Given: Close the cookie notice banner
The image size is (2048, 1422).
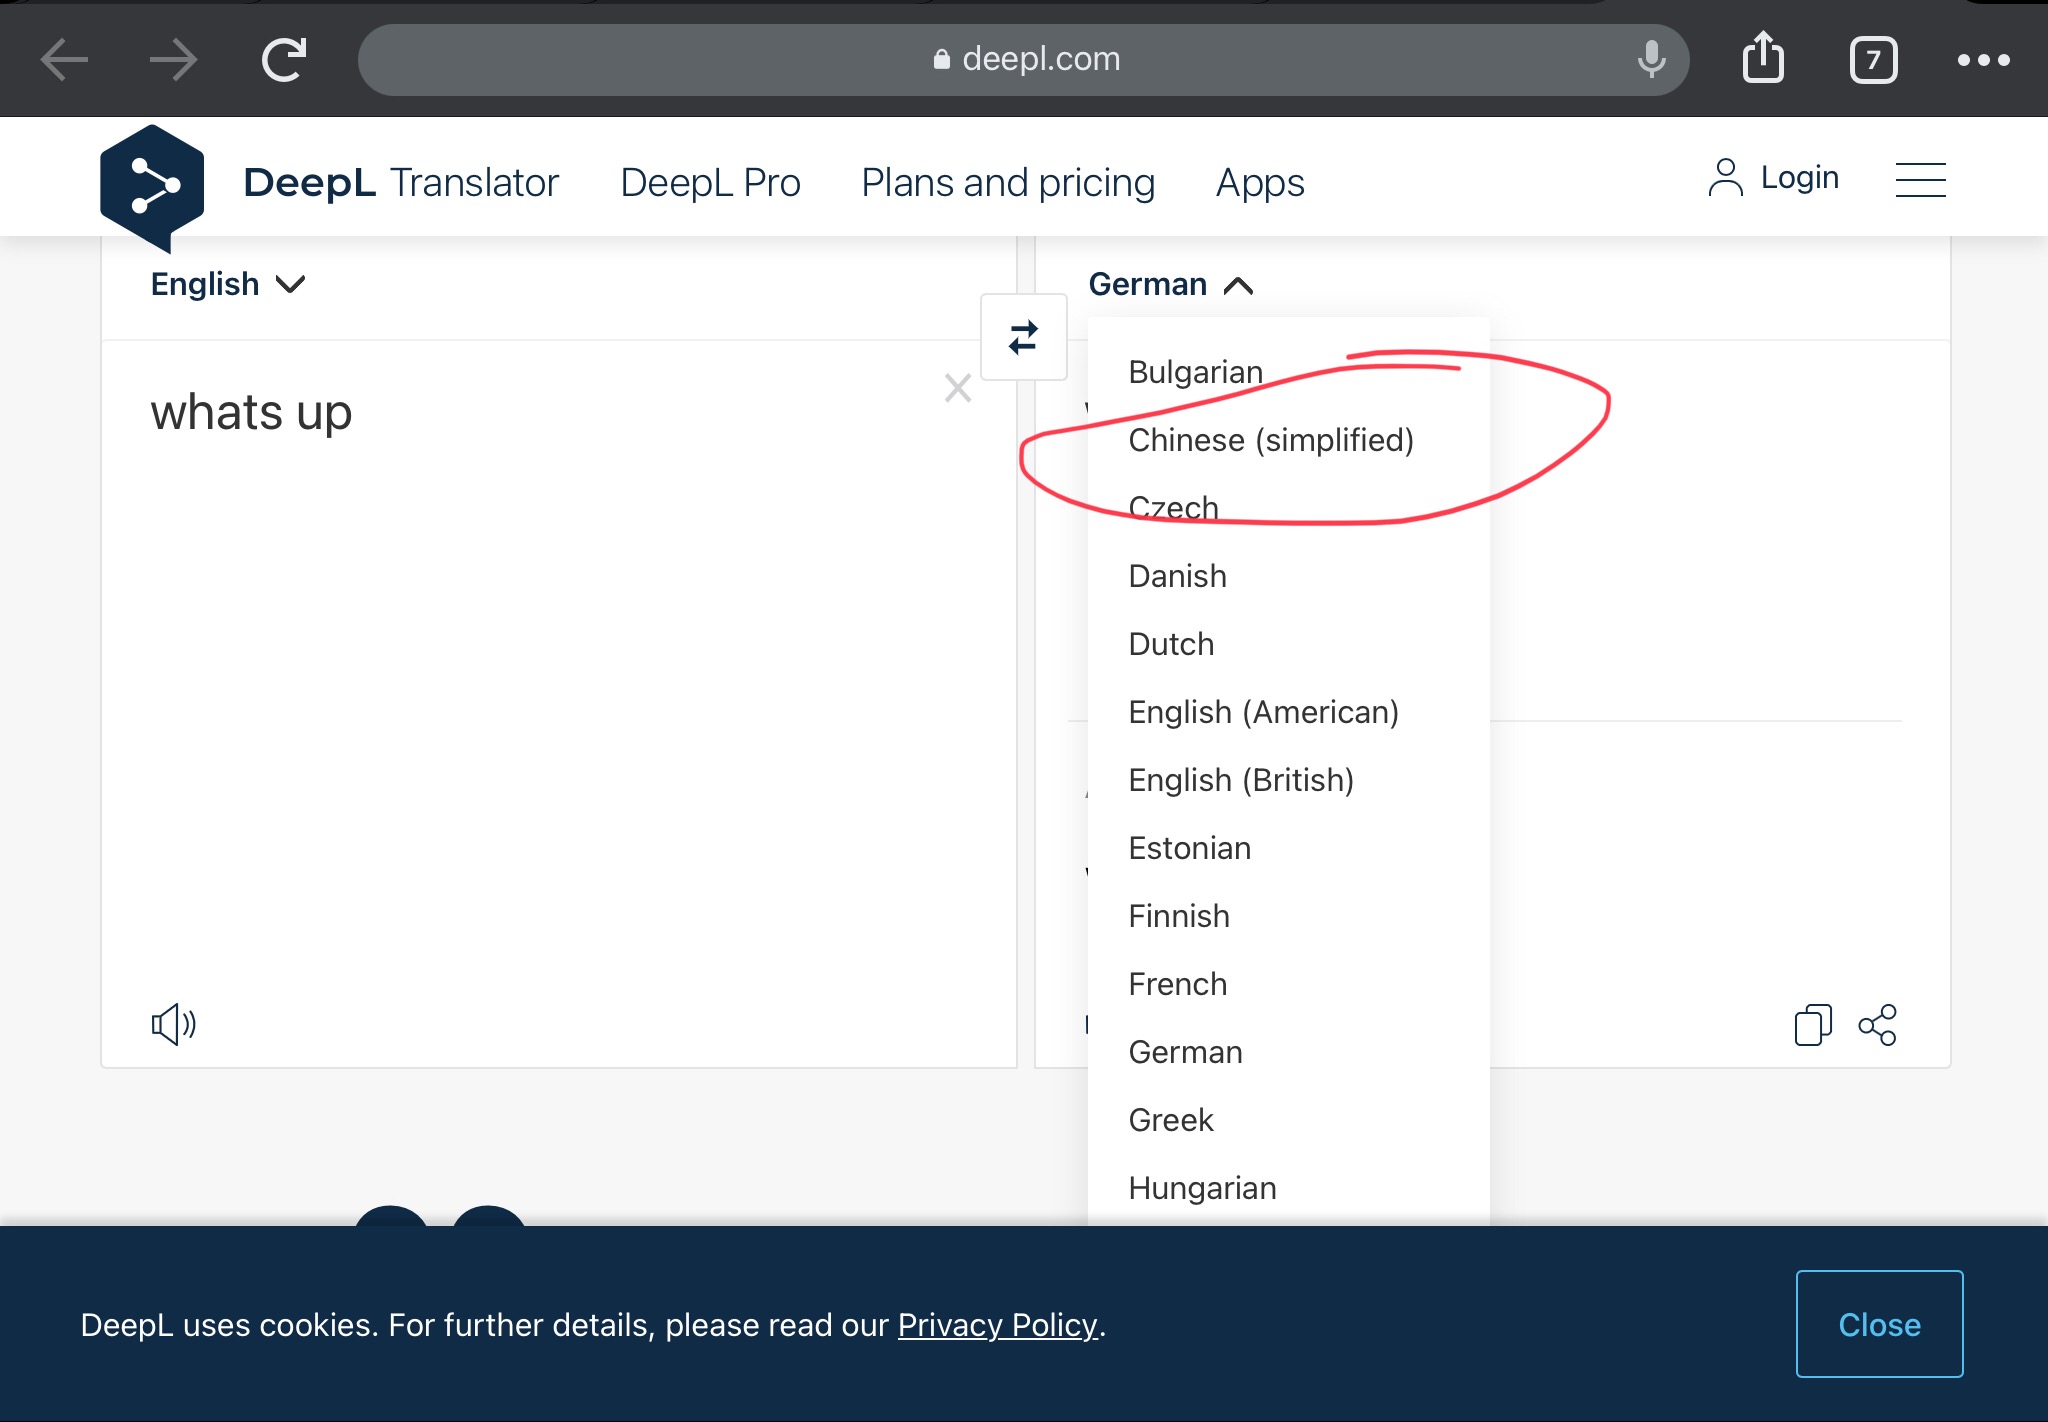Looking at the screenshot, I should (x=1878, y=1324).
